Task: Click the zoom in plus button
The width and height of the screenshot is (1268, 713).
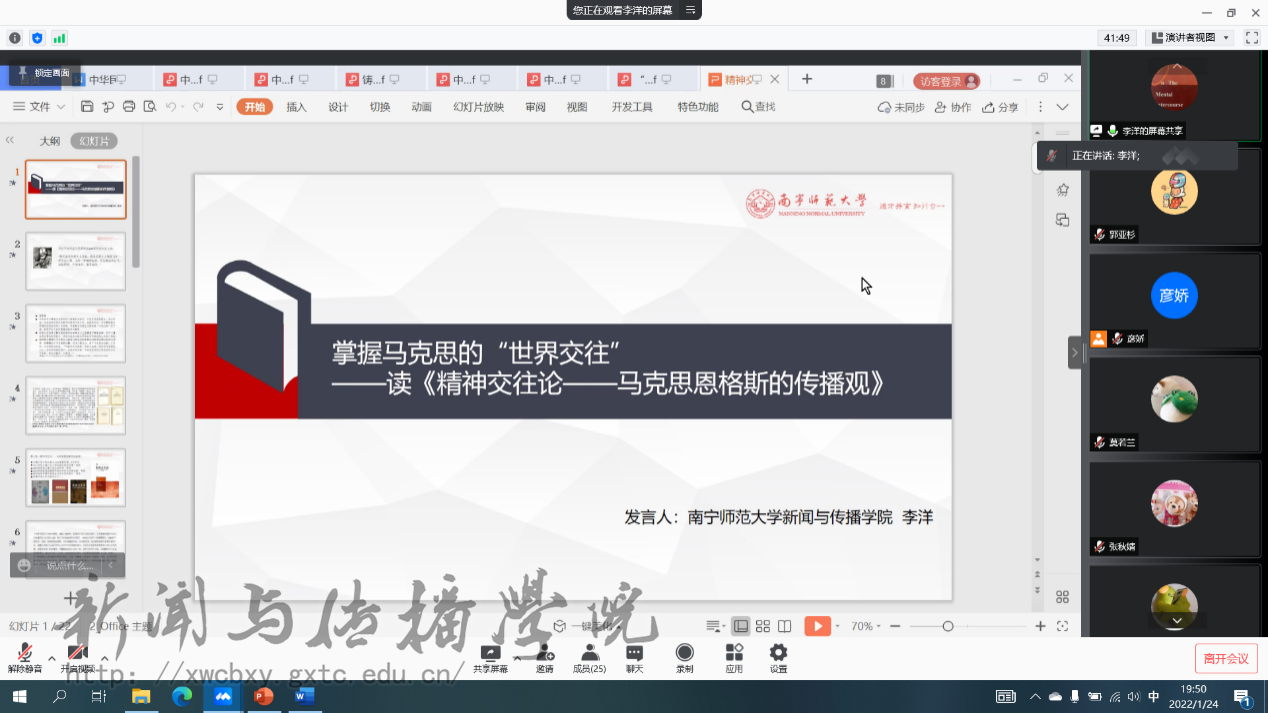Action: click(1040, 626)
